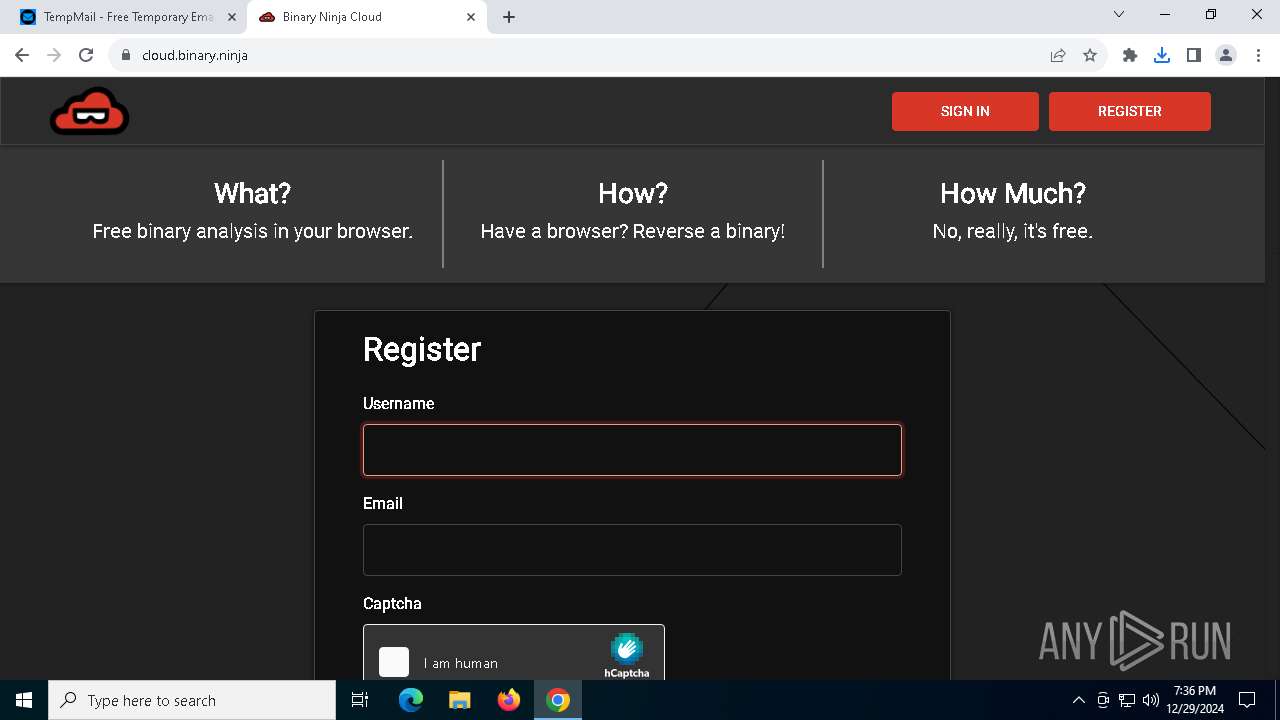Open Task View on taskbar
This screenshot has height=720, width=1280.
pyautogui.click(x=360, y=700)
